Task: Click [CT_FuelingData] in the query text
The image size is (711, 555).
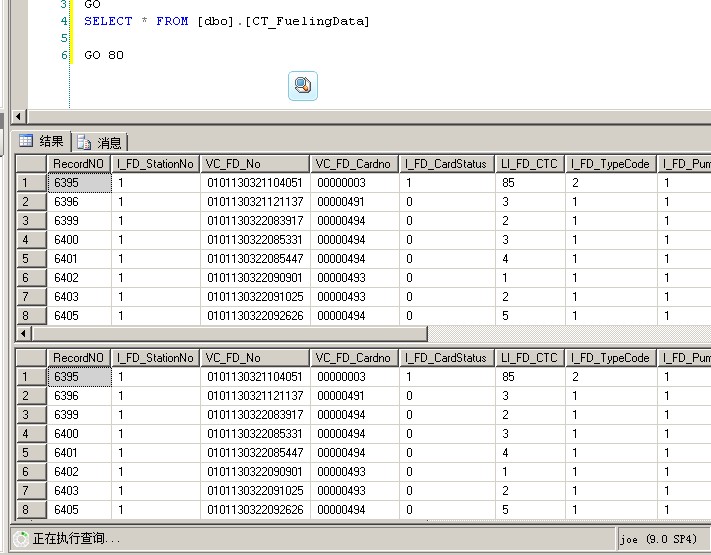Action: click(307, 21)
